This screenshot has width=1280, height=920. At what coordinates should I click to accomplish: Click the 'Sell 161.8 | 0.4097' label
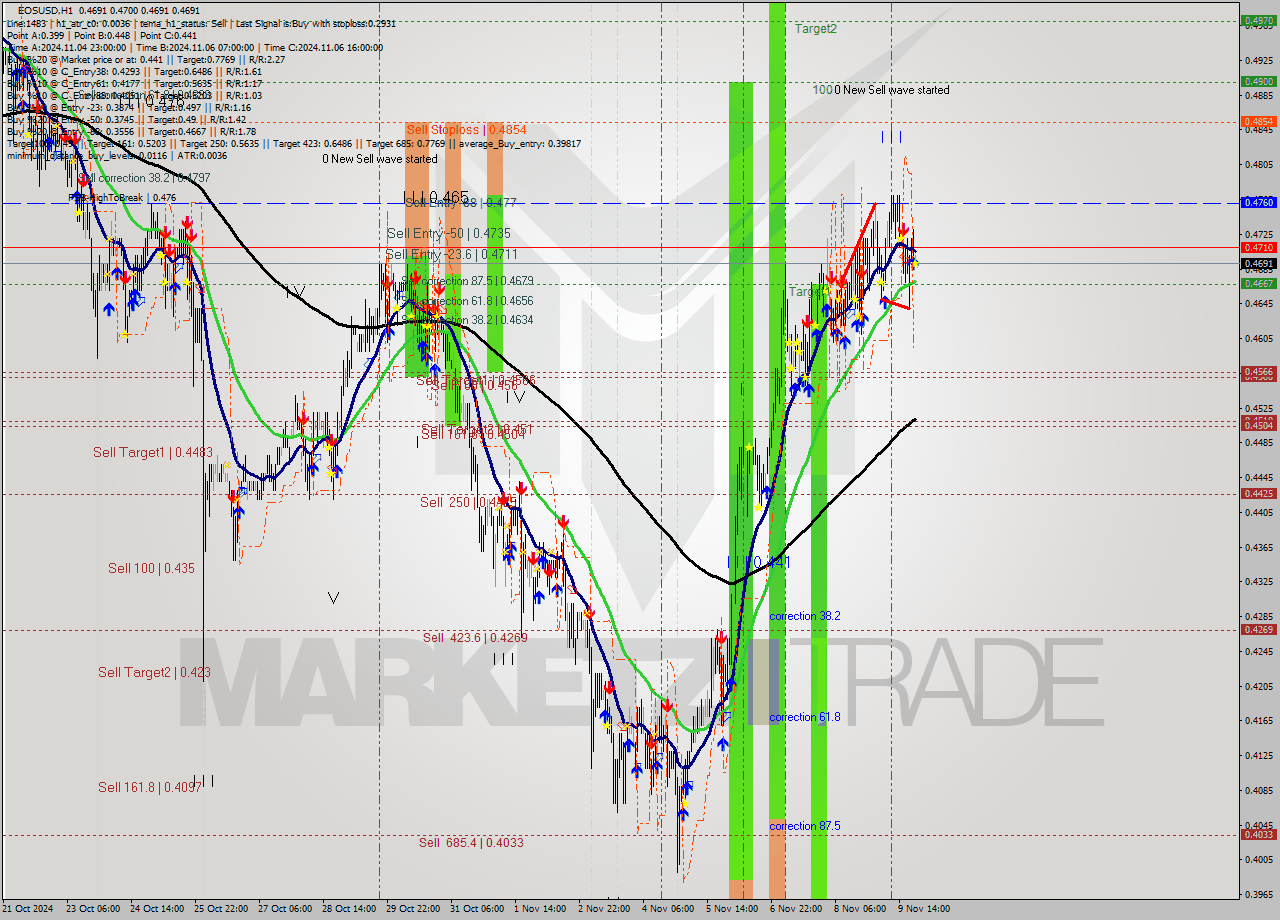point(150,787)
